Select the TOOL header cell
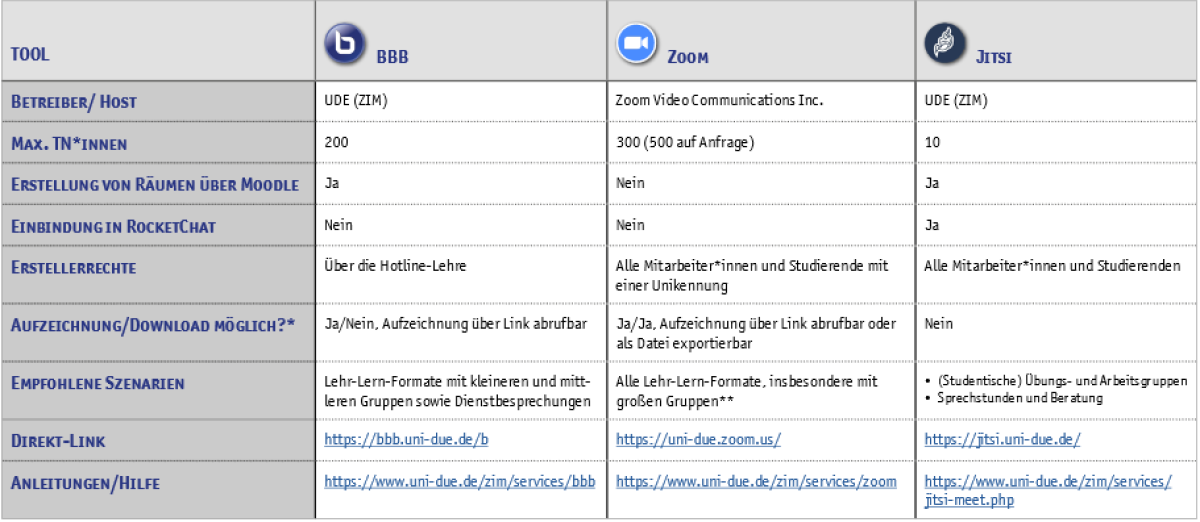 coord(30,54)
